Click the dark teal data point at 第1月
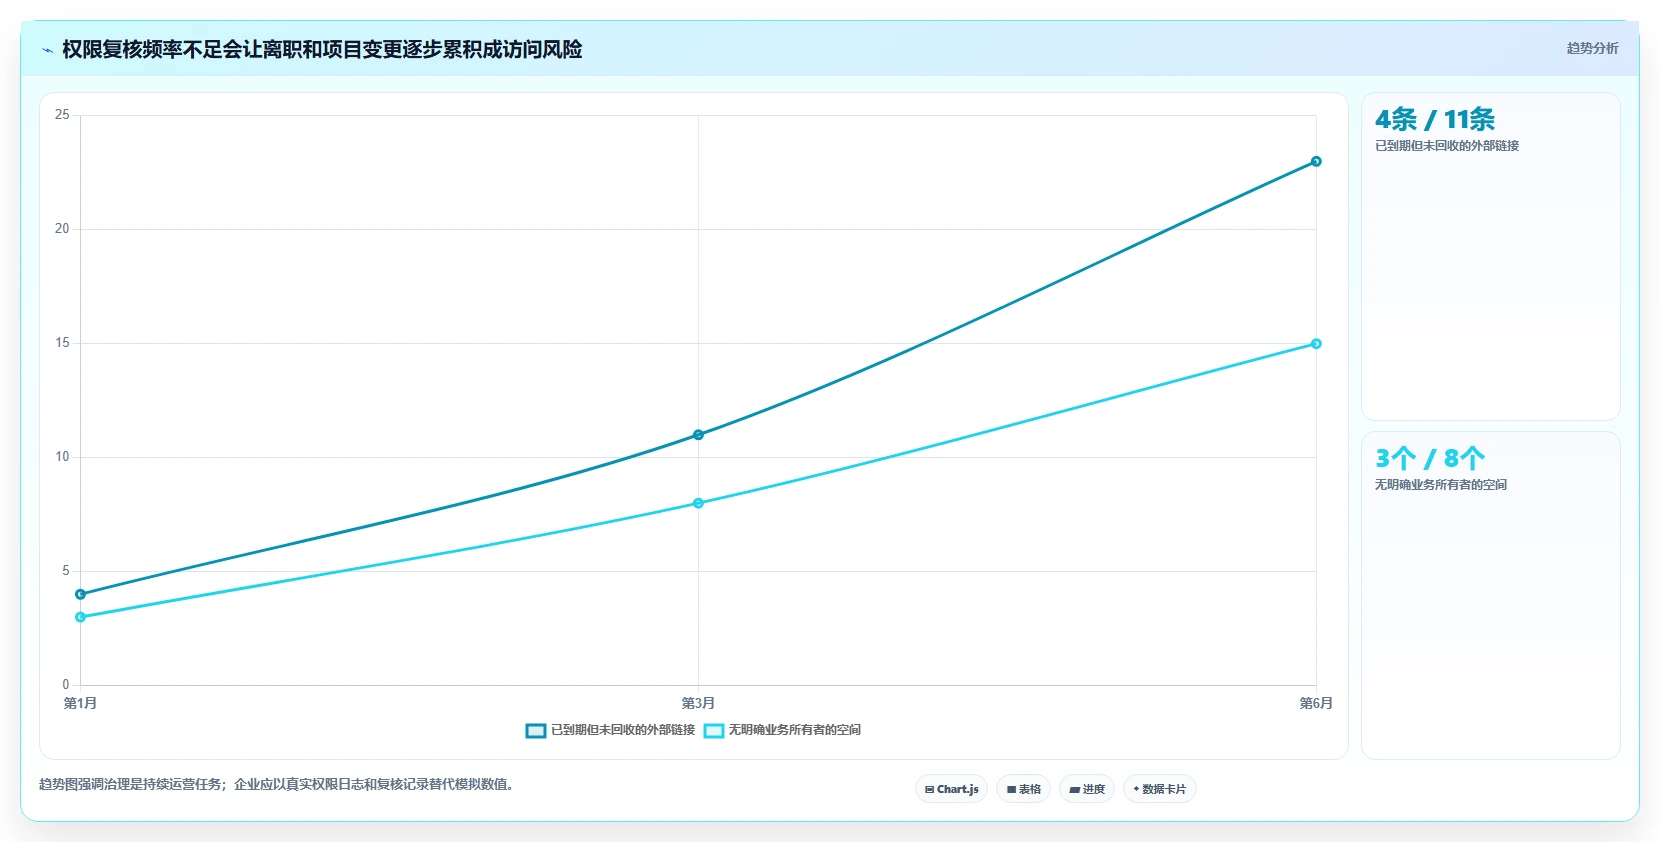Viewport: 1660px width, 842px height. click(x=81, y=594)
